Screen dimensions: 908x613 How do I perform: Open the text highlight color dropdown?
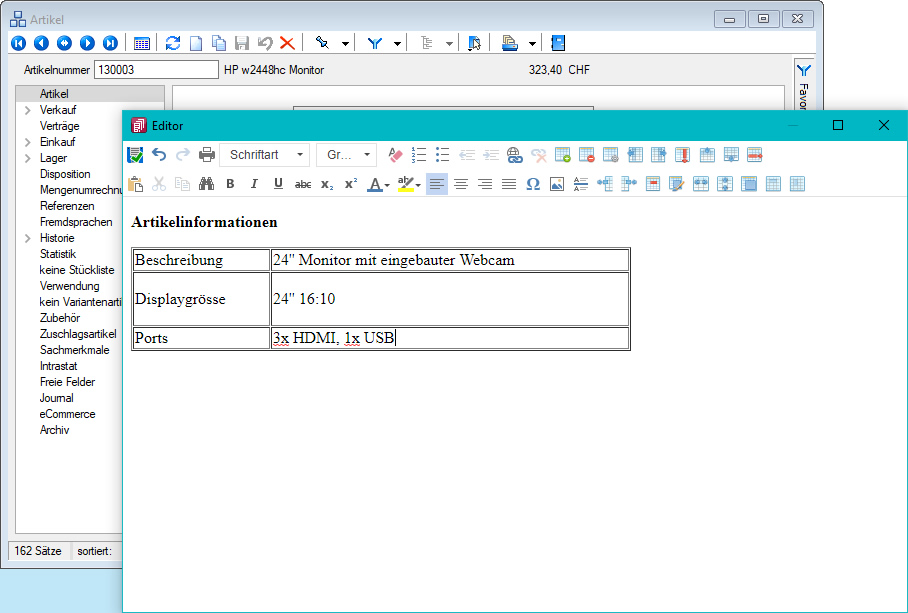(x=418, y=184)
